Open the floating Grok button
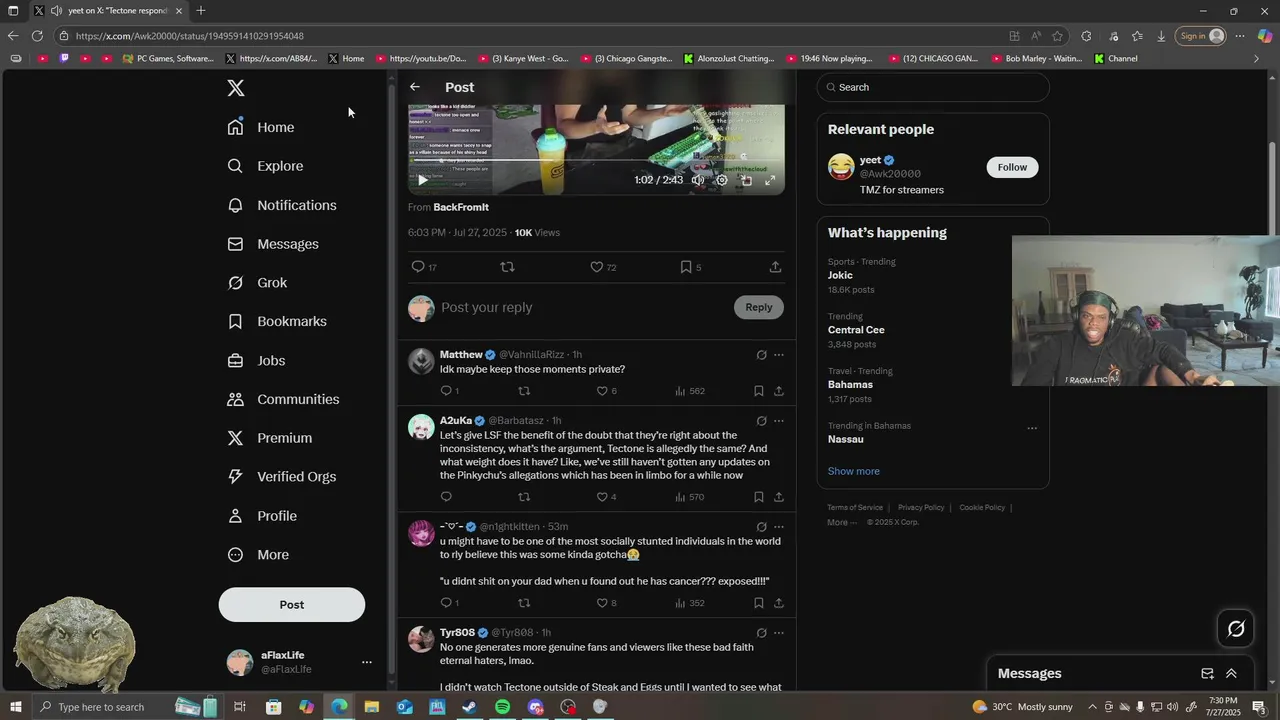The image size is (1280, 720). (x=1236, y=629)
